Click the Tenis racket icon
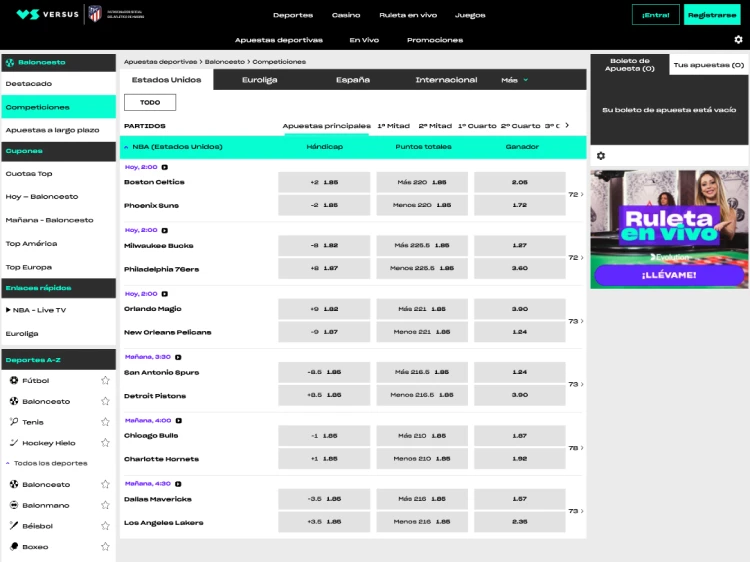 click(14, 422)
